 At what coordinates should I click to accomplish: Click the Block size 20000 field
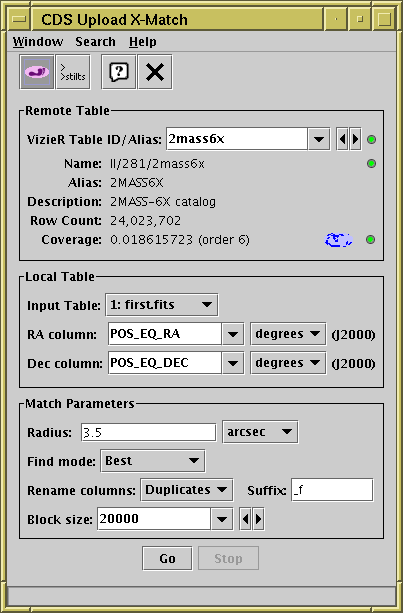pos(154,519)
